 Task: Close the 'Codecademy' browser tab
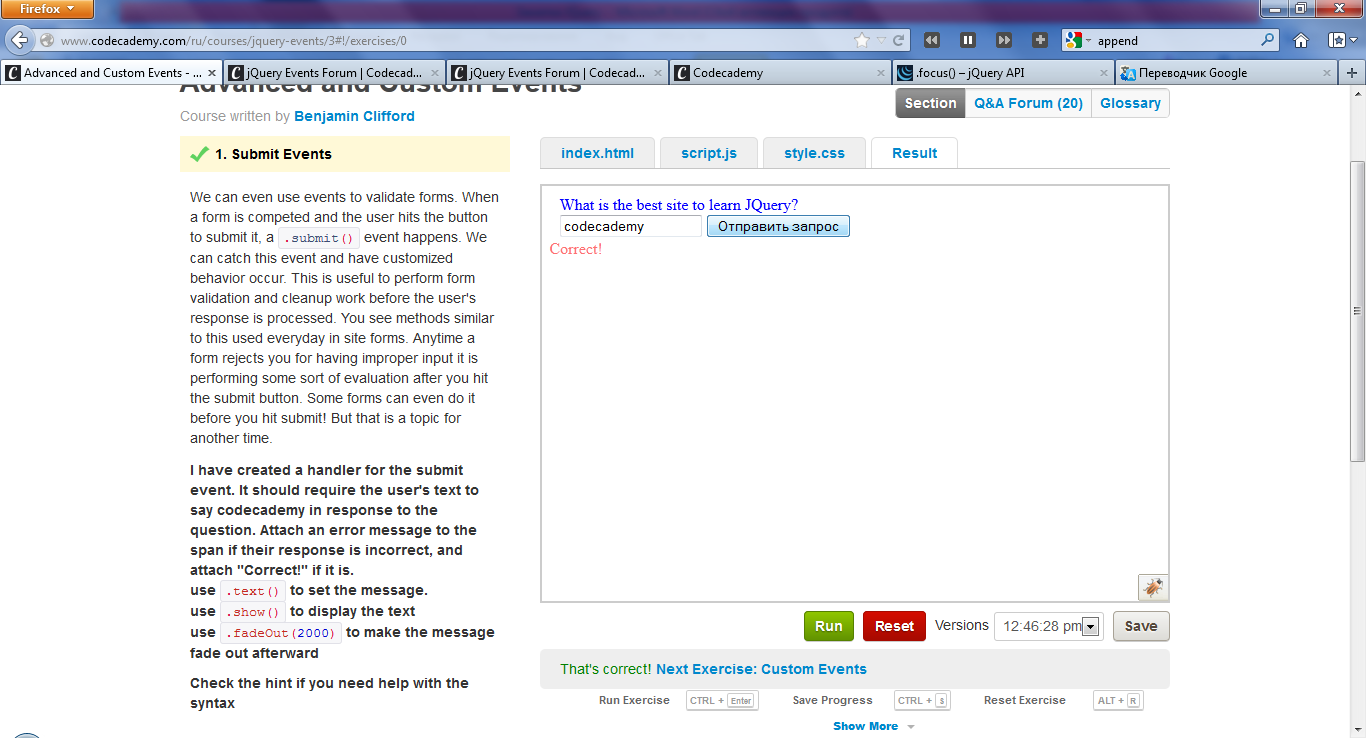click(x=881, y=73)
